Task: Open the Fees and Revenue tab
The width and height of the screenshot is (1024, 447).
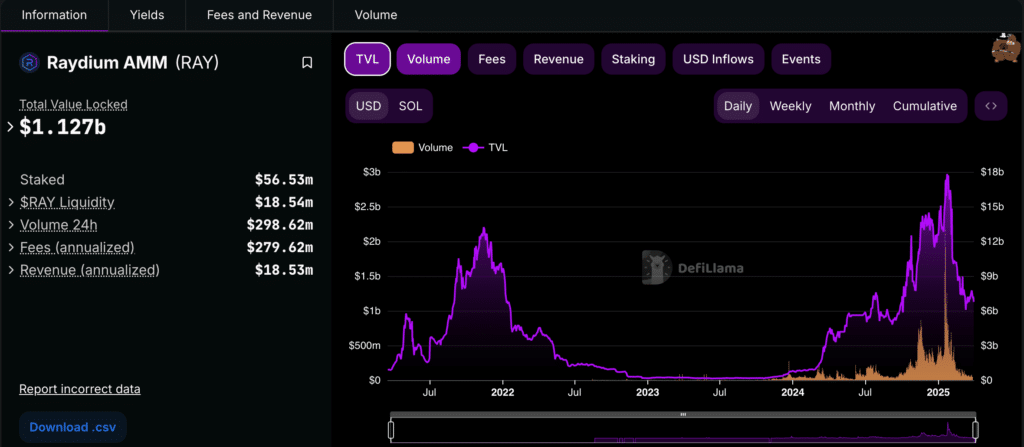Action: [259, 15]
